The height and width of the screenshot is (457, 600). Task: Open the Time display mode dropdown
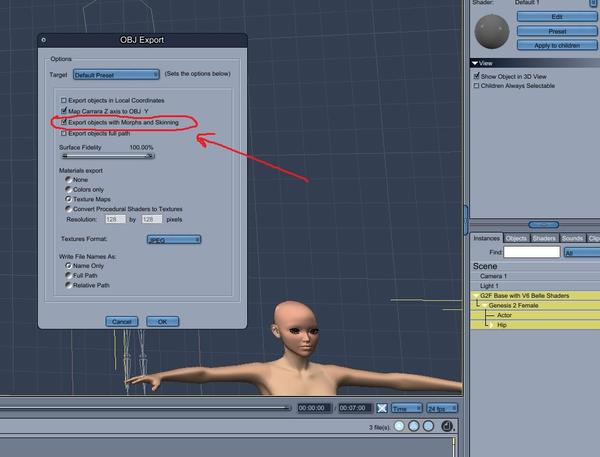point(406,408)
